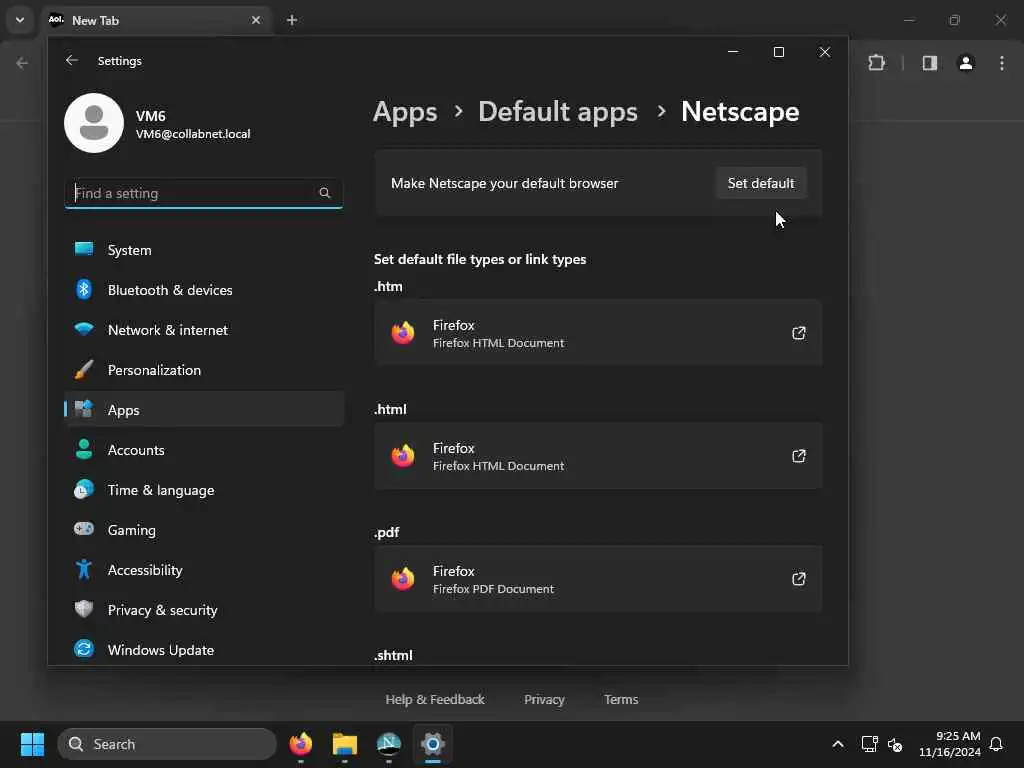Click the Bluetooth icon in sidebar
The image size is (1024, 768).
84,289
